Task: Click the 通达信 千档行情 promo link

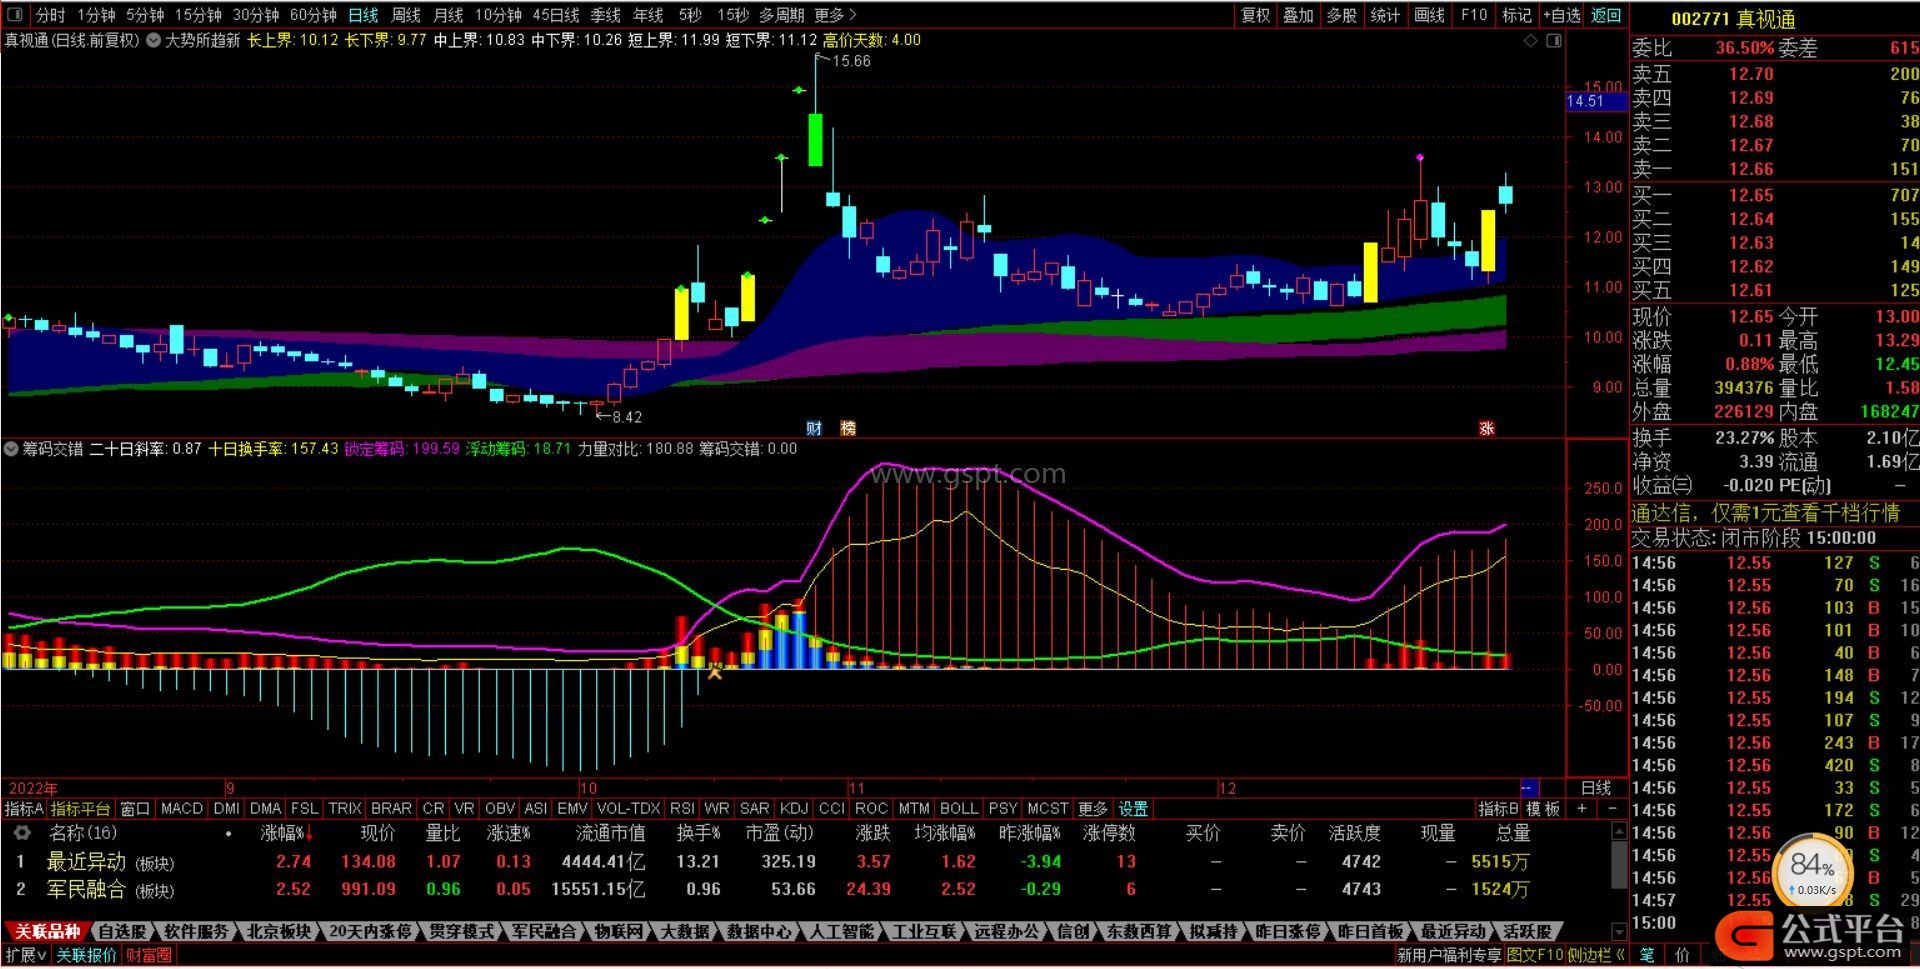Action: pyautogui.click(x=1766, y=513)
